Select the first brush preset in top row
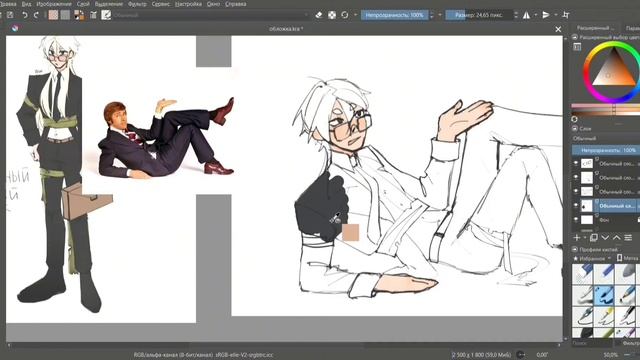 (582, 274)
